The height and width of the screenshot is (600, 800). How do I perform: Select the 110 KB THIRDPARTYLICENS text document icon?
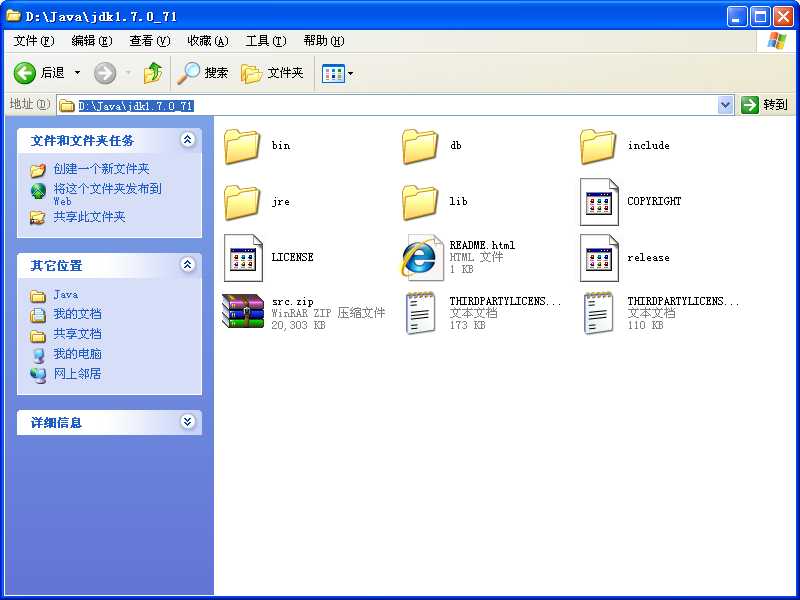pos(598,313)
